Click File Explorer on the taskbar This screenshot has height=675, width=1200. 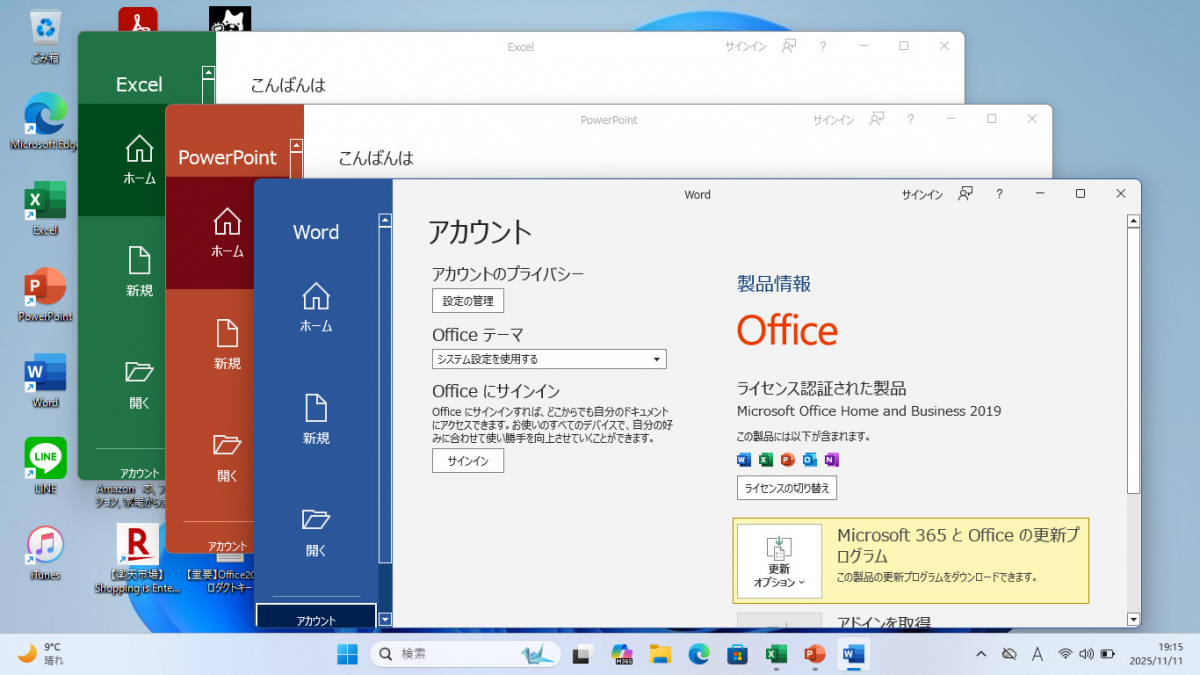pyautogui.click(x=660, y=654)
